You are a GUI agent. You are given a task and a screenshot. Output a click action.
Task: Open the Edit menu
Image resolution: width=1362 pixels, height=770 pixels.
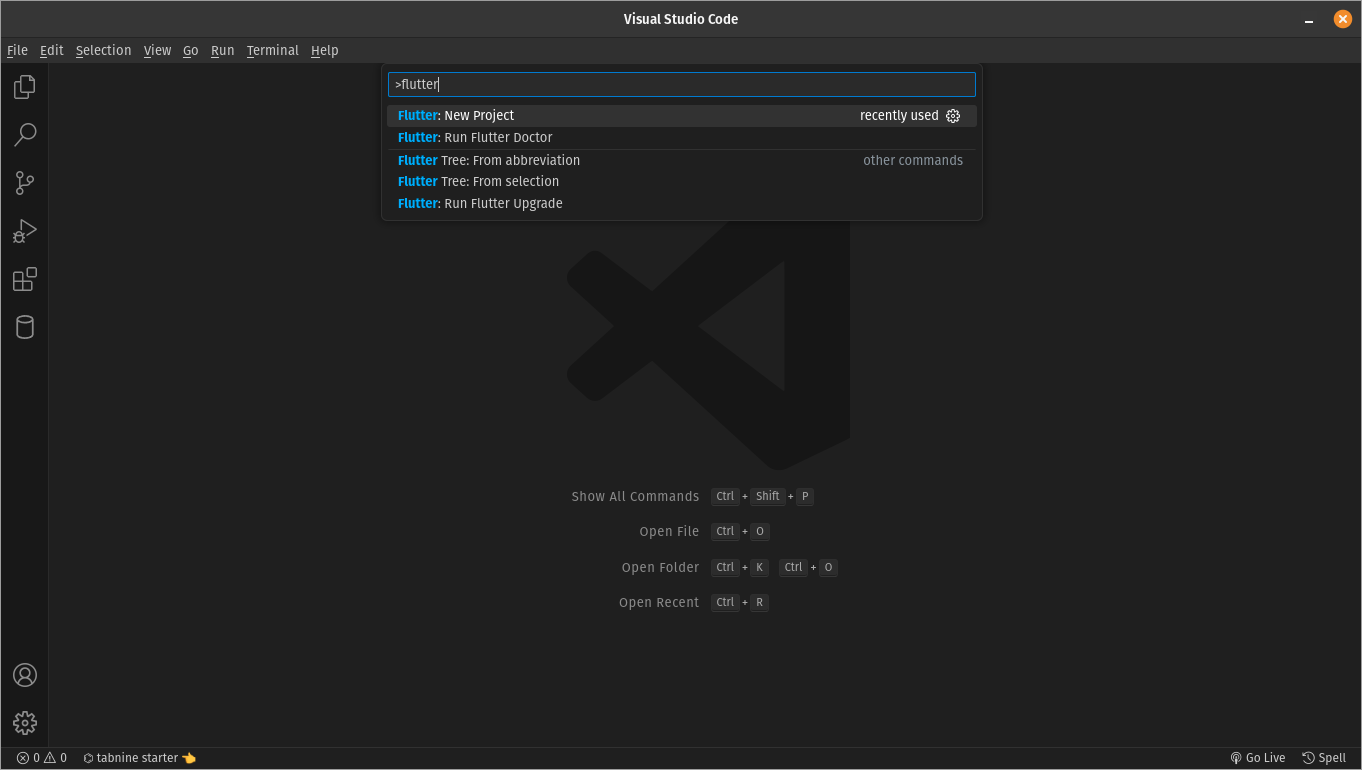point(51,50)
